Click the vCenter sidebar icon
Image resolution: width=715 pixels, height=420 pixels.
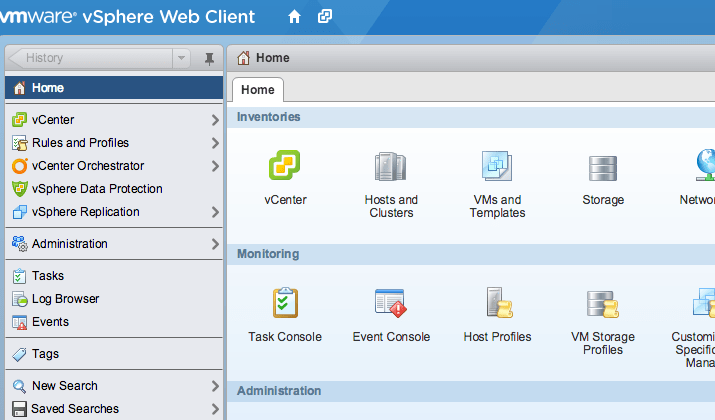[x=20, y=119]
